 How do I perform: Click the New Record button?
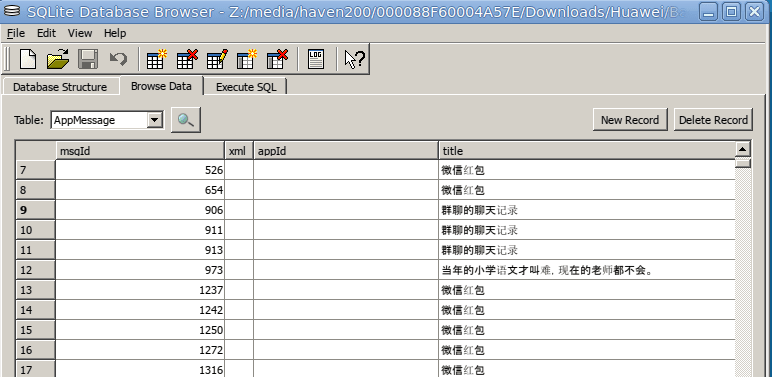click(630, 120)
